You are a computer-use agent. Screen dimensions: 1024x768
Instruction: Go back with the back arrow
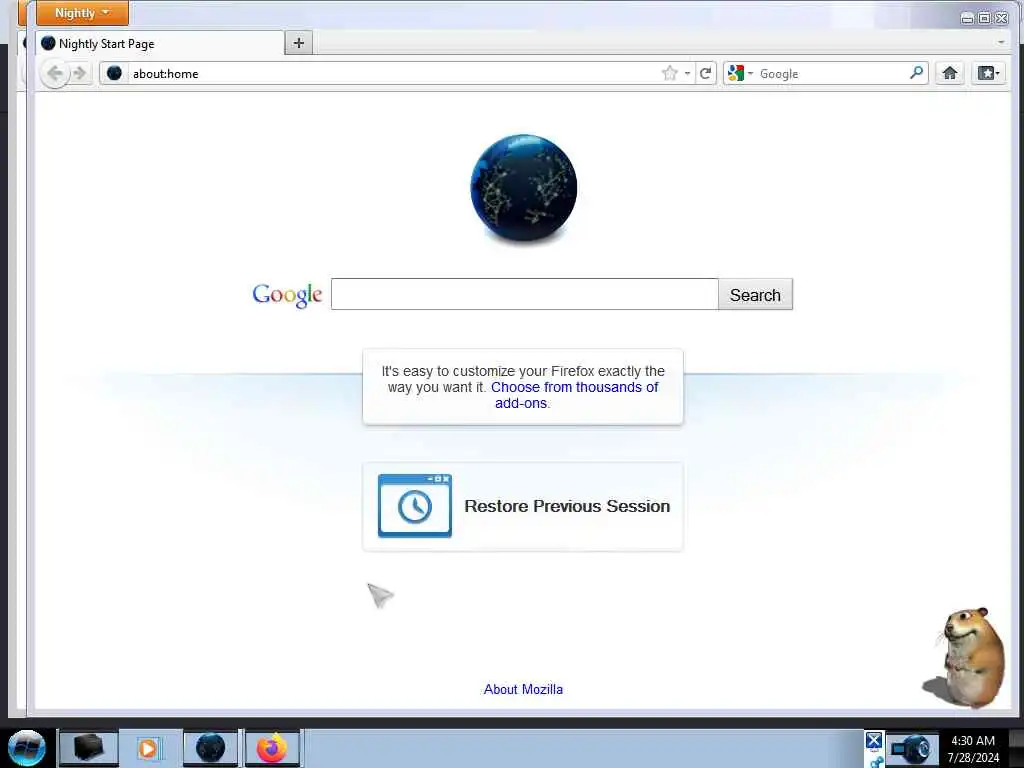(55, 73)
